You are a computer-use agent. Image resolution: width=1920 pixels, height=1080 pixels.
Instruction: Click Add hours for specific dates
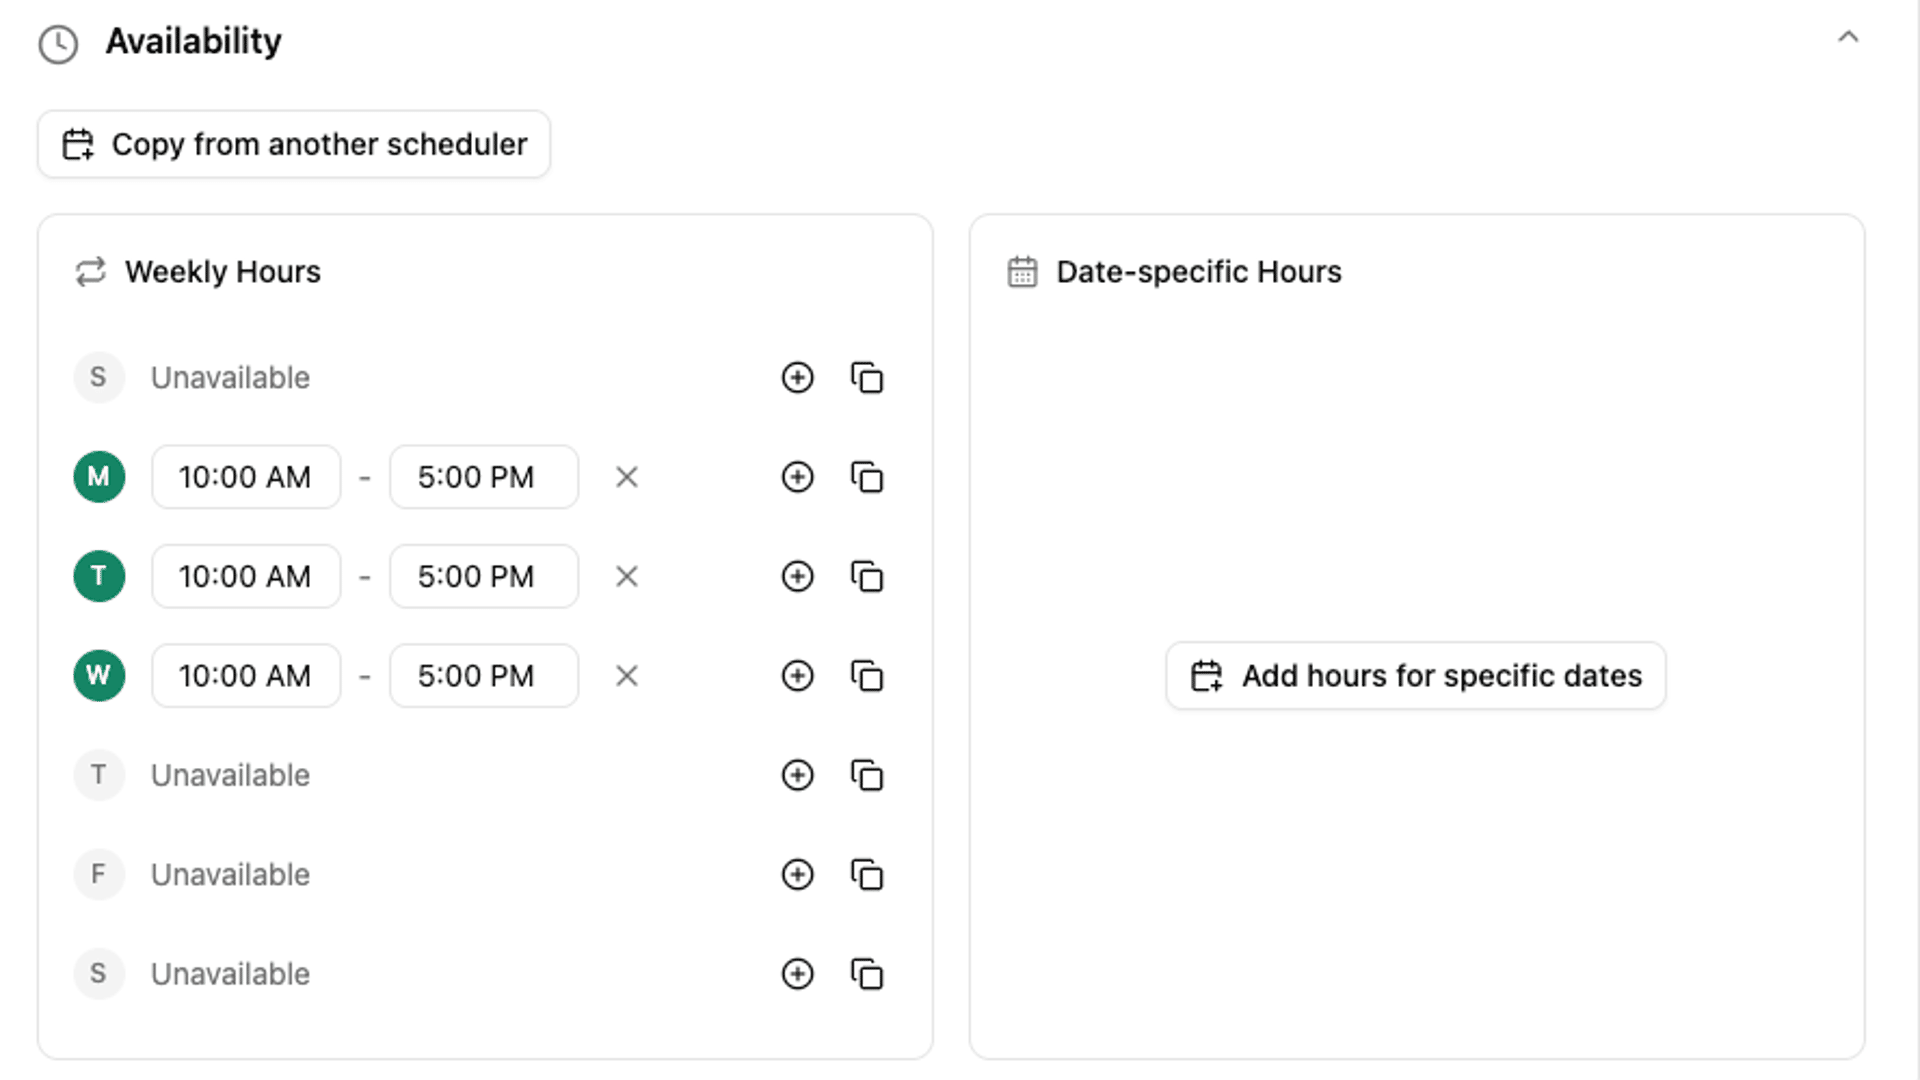(x=1415, y=676)
